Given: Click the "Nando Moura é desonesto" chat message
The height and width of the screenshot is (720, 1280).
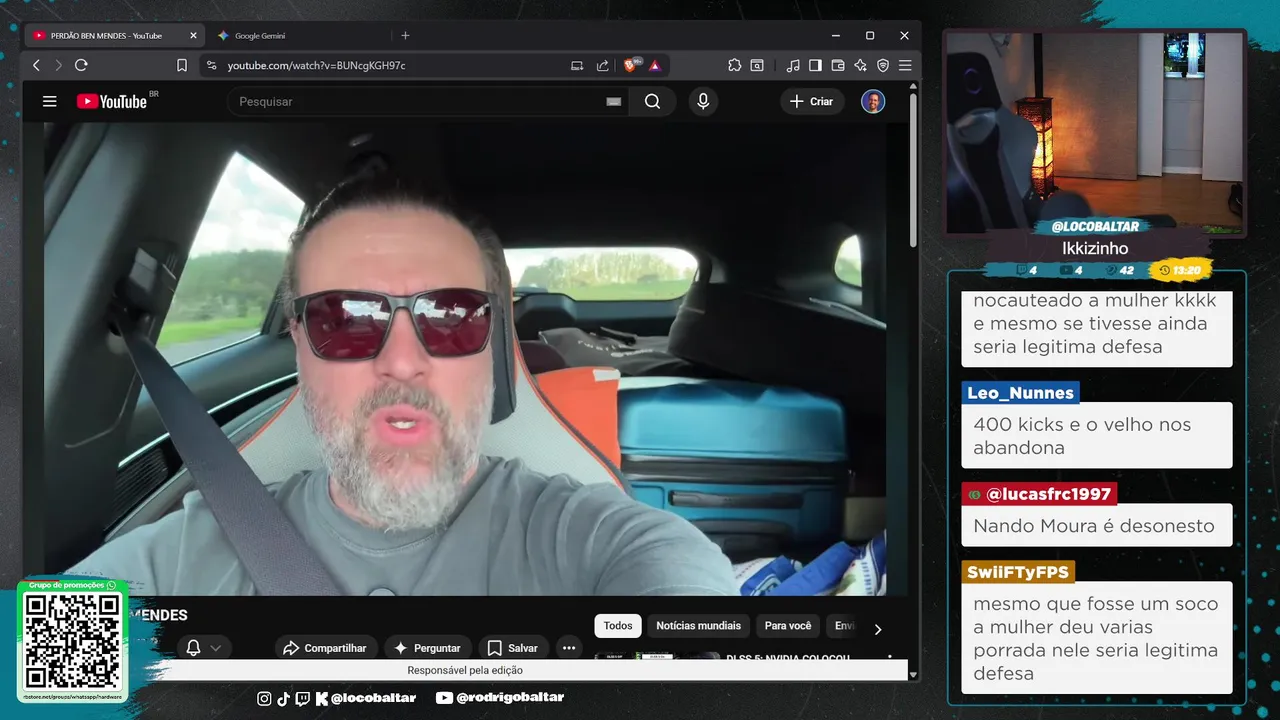Looking at the screenshot, I should click(x=1095, y=525).
